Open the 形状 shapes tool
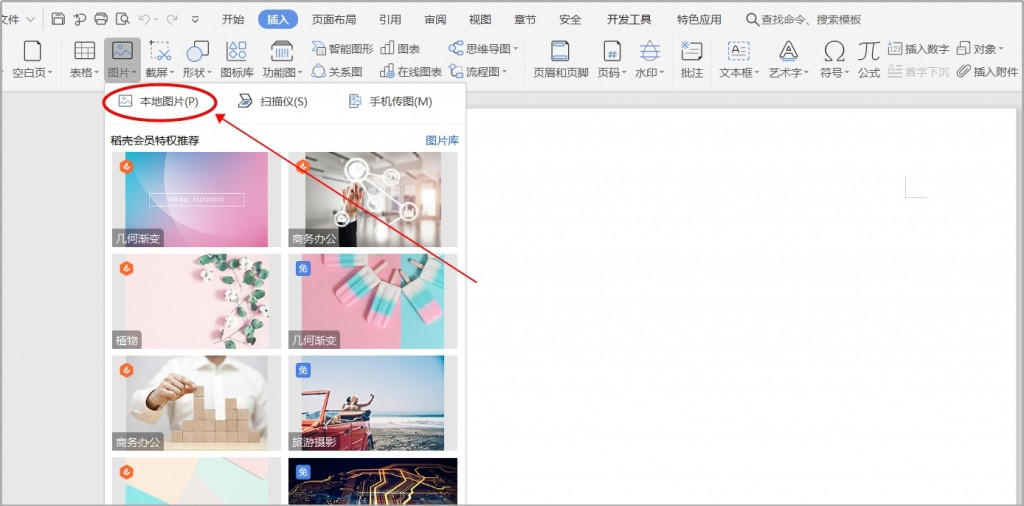 (197, 59)
